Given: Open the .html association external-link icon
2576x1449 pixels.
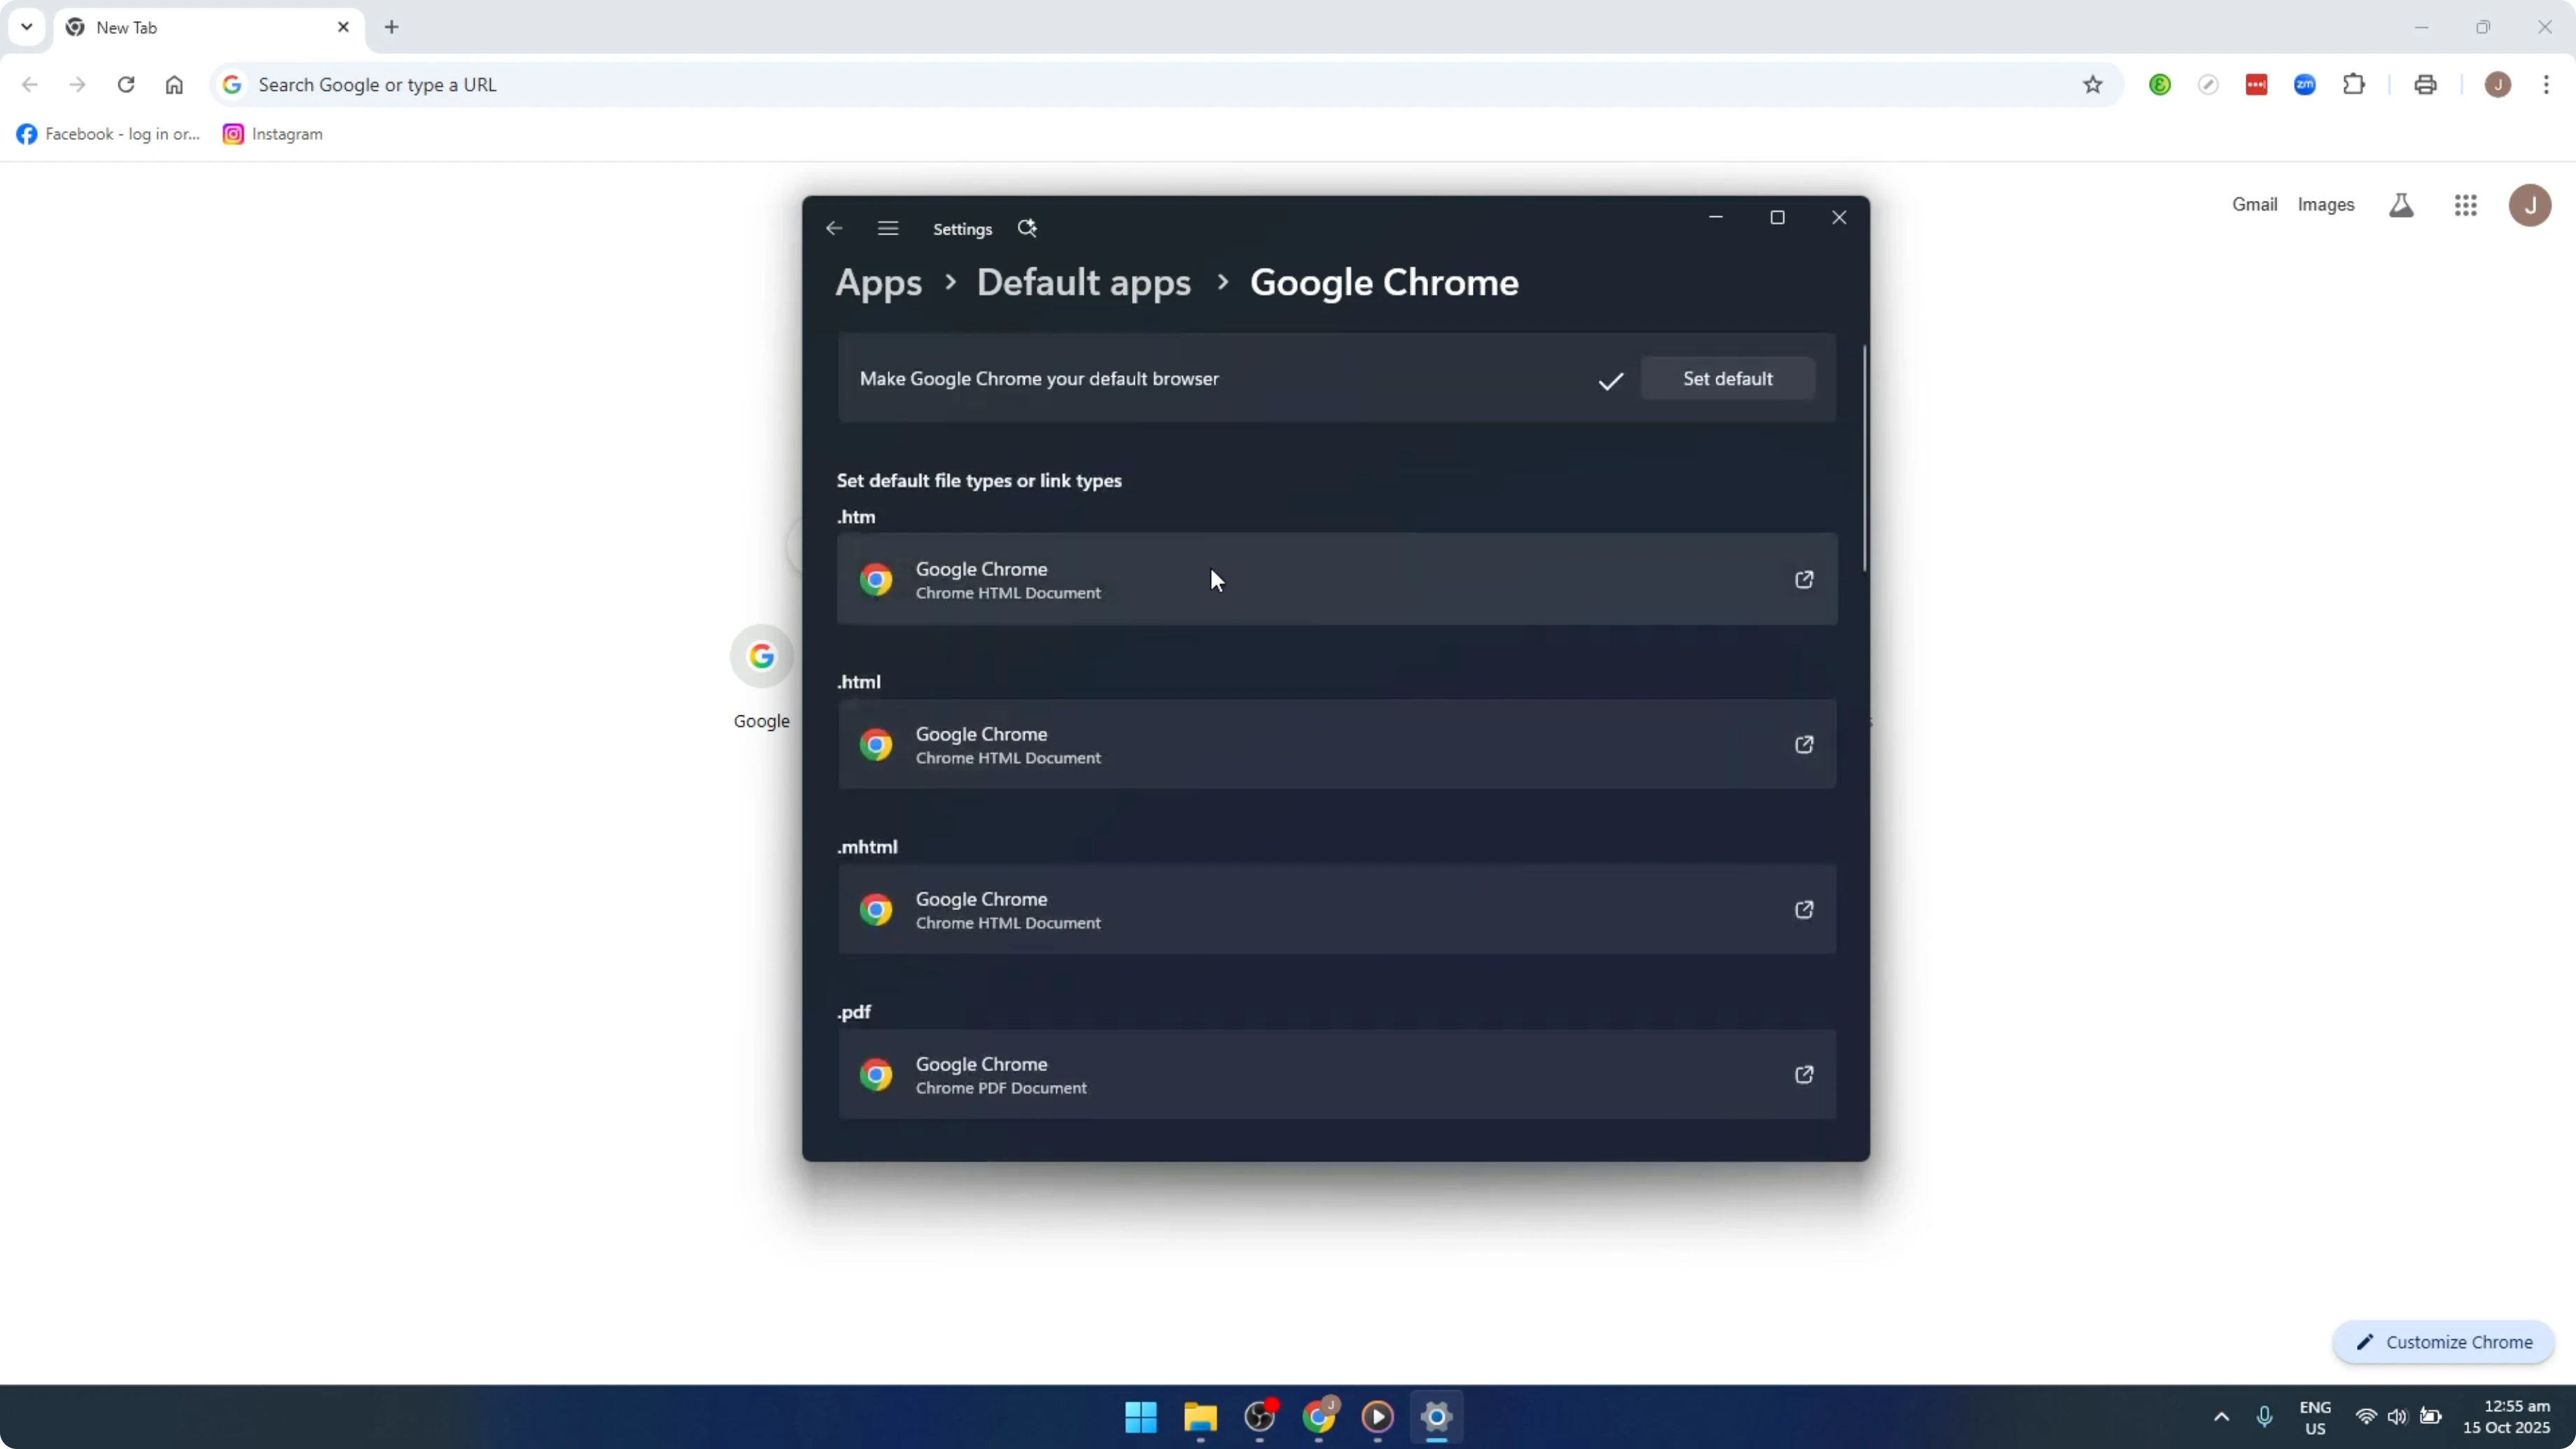Looking at the screenshot, I should [1804, 745].
